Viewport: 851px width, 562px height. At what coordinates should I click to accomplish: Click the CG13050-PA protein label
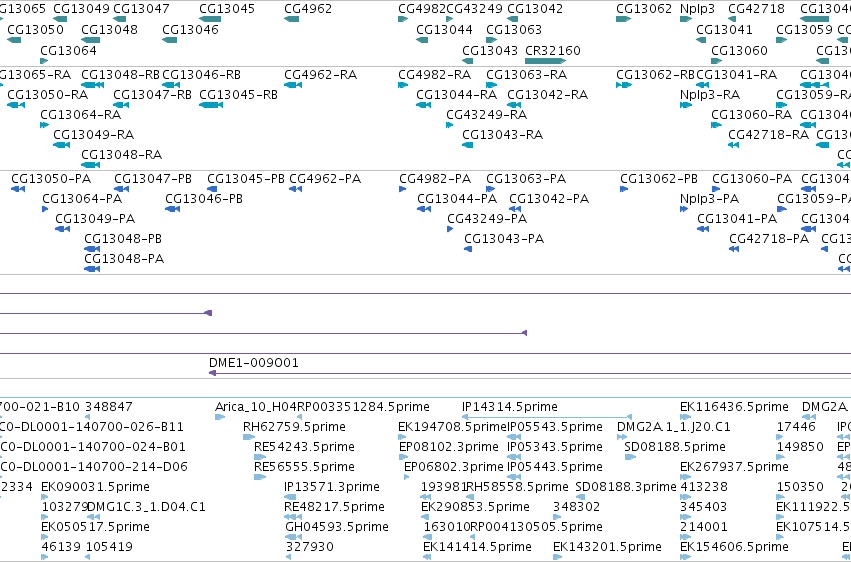pyautogui.click(x=51, y=178)
